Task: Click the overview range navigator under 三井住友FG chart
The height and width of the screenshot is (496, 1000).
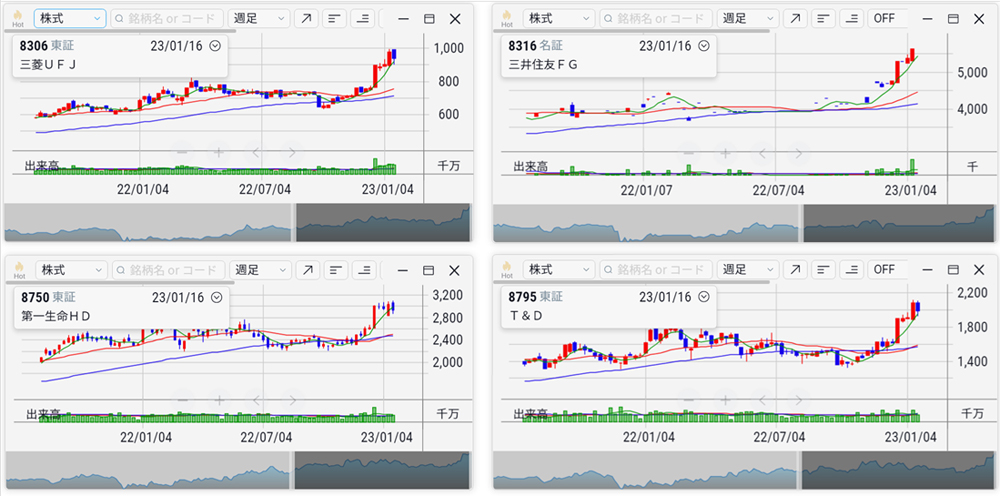Action: point(743,222)
